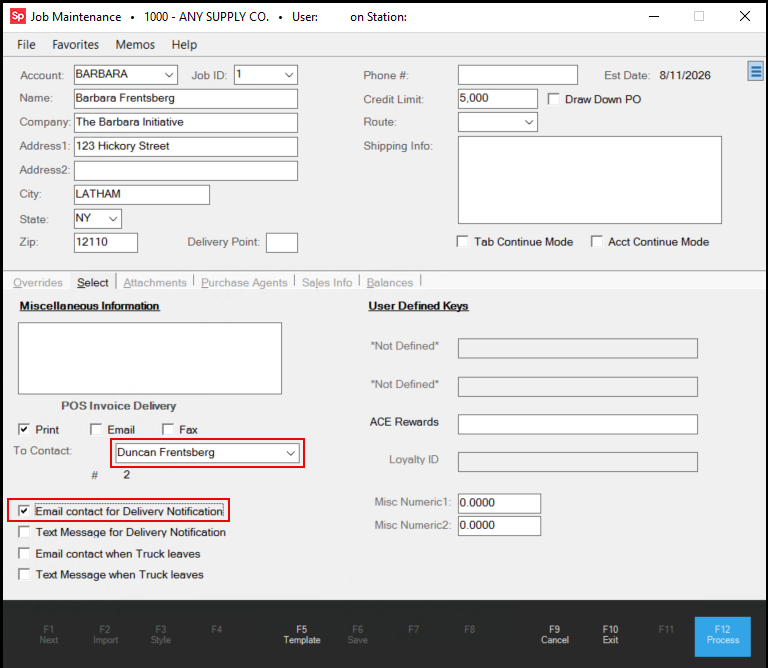Click the City field containing LATHAM
Viewport: 768px width, 668px height.
[142, 194]
